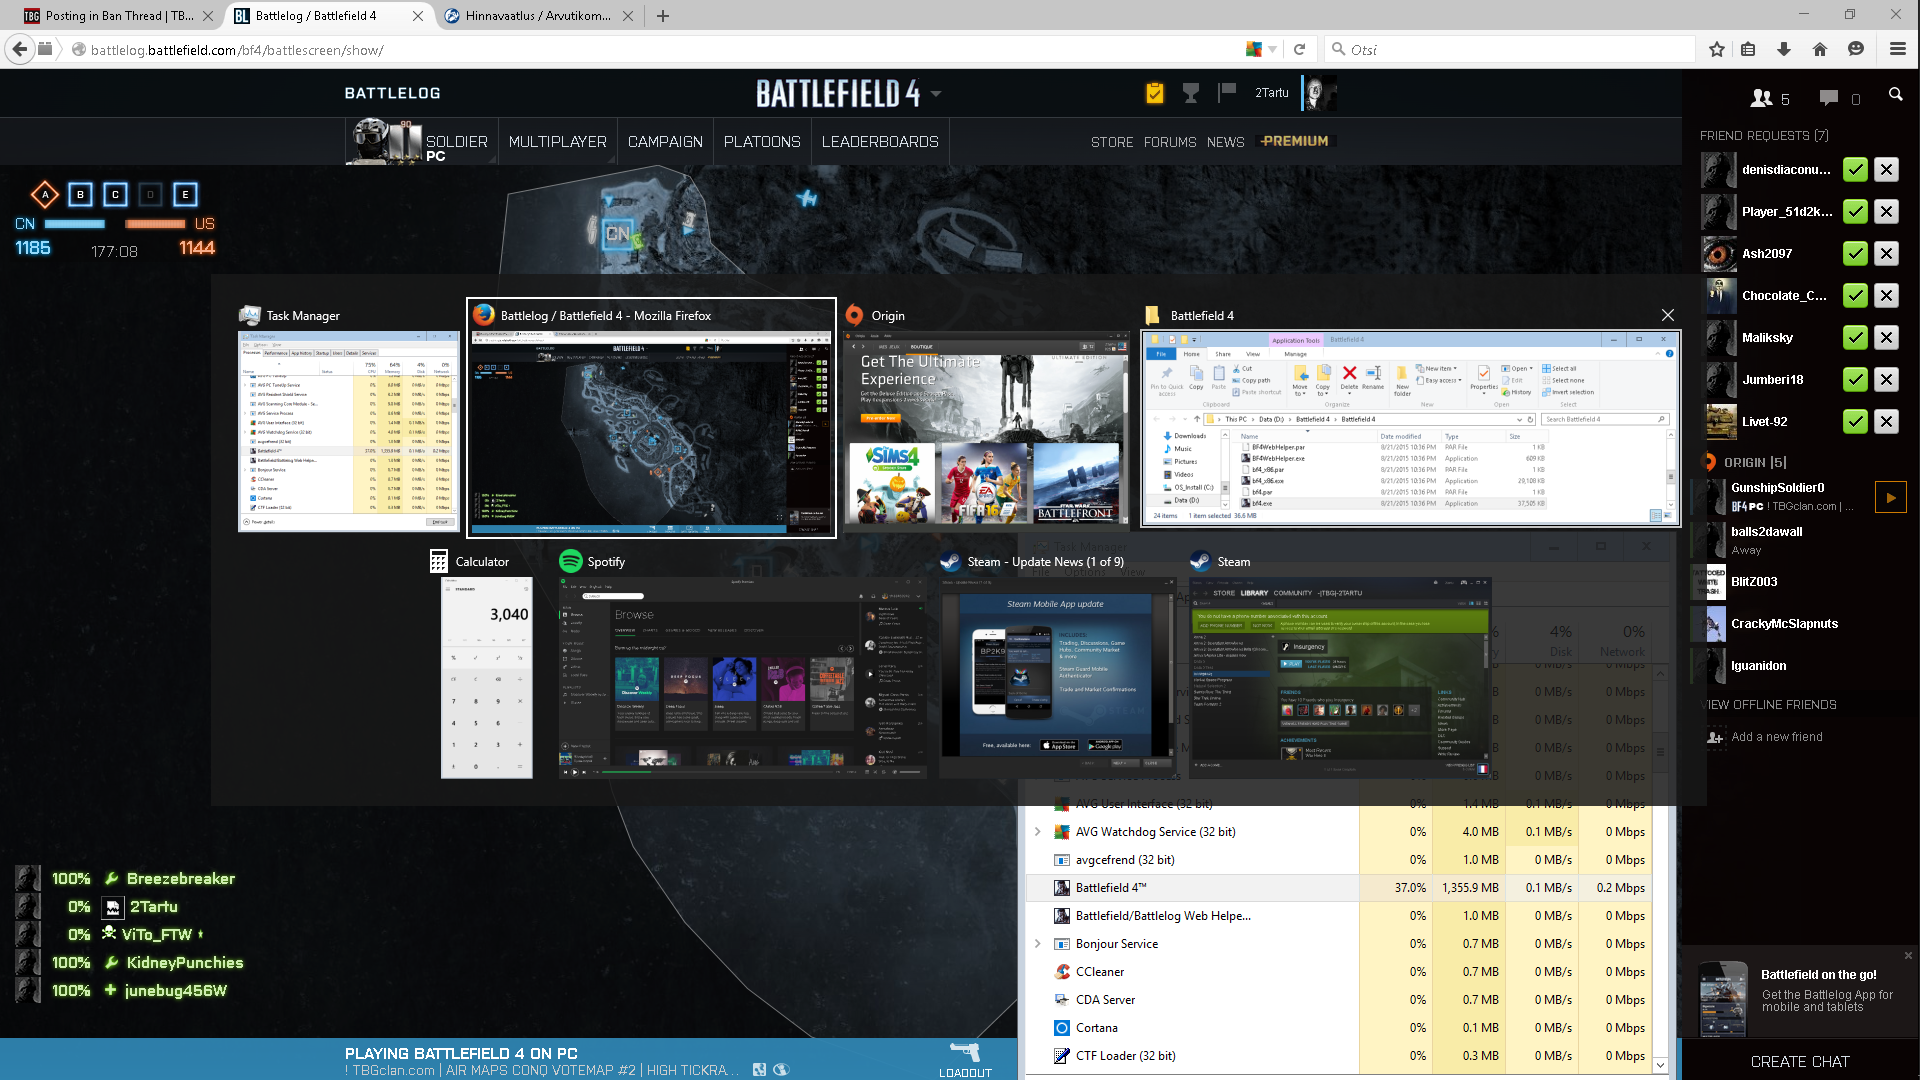Collapse the Friend Requests (7) section
The height and width of the screenshot is (1080, 1920).
(1764, 136)
